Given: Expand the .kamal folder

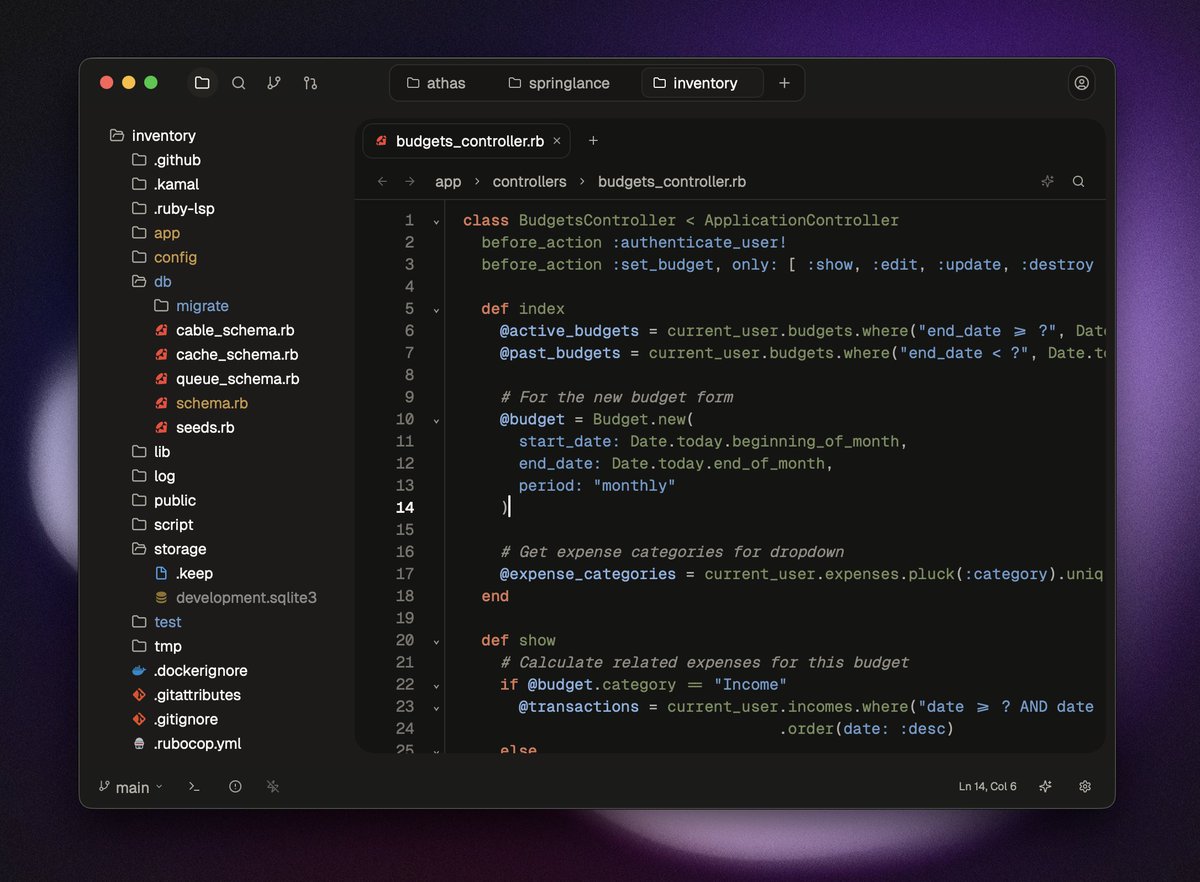Looking at the screenshot, I should tap(165, 184).
